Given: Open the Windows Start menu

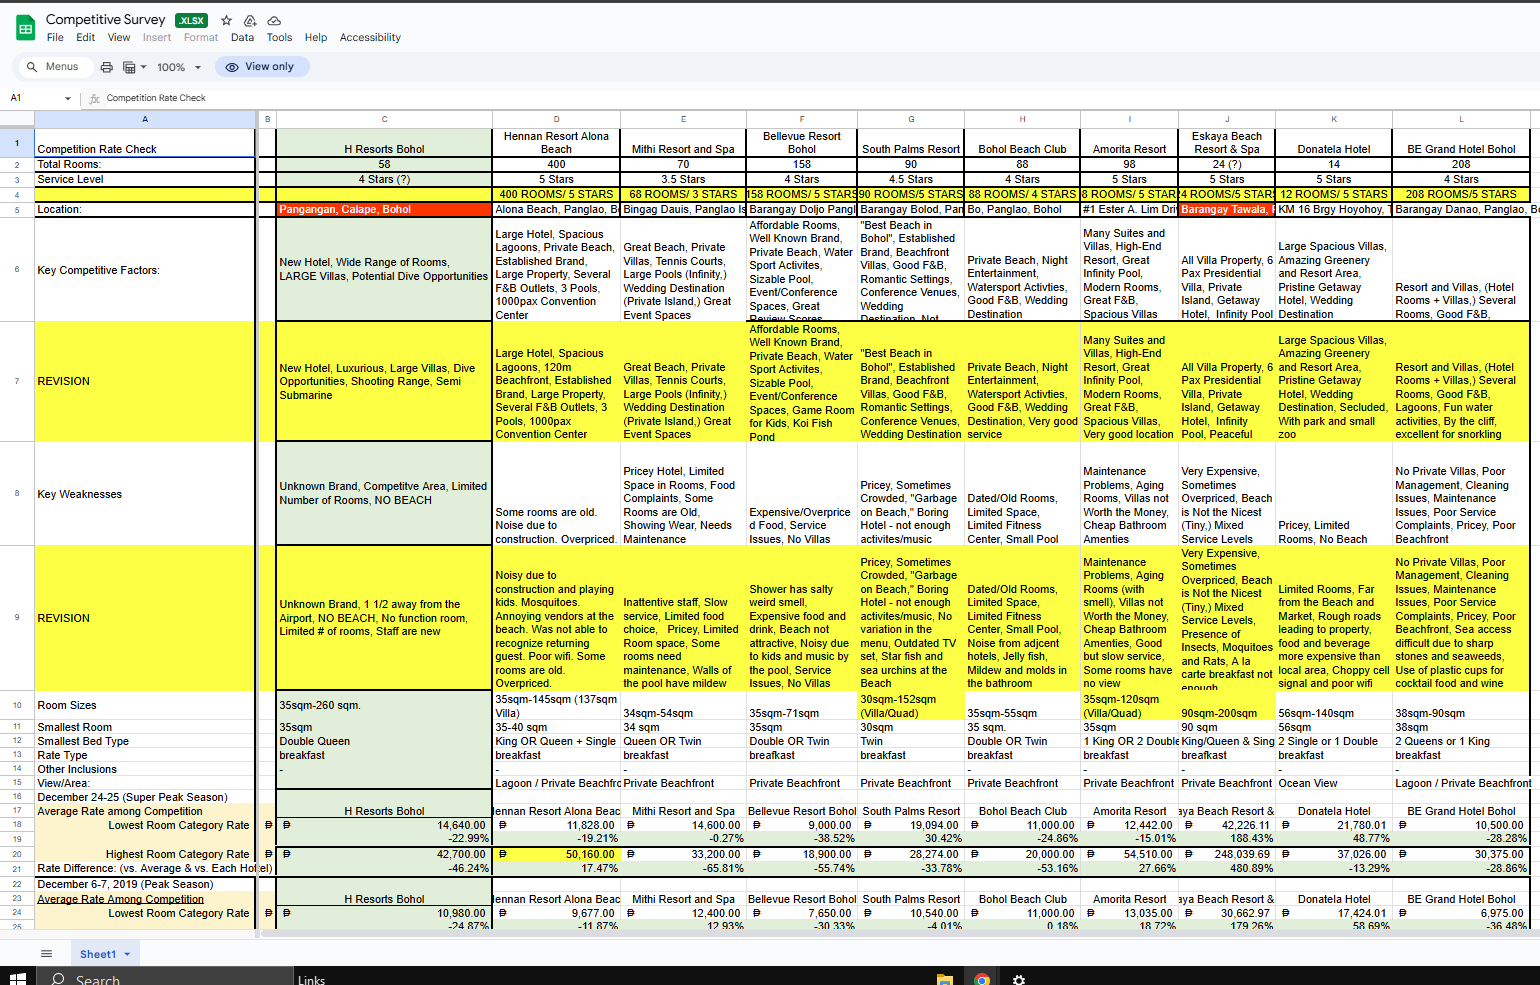Looking at the screenshot, I should point(16,979).
